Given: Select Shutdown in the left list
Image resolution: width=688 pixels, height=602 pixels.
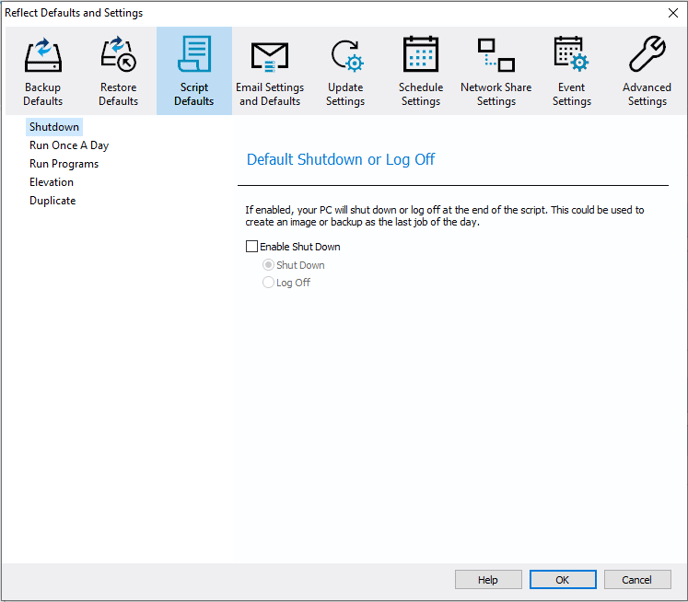Looking at the screenshot, I should coord(54,127).
